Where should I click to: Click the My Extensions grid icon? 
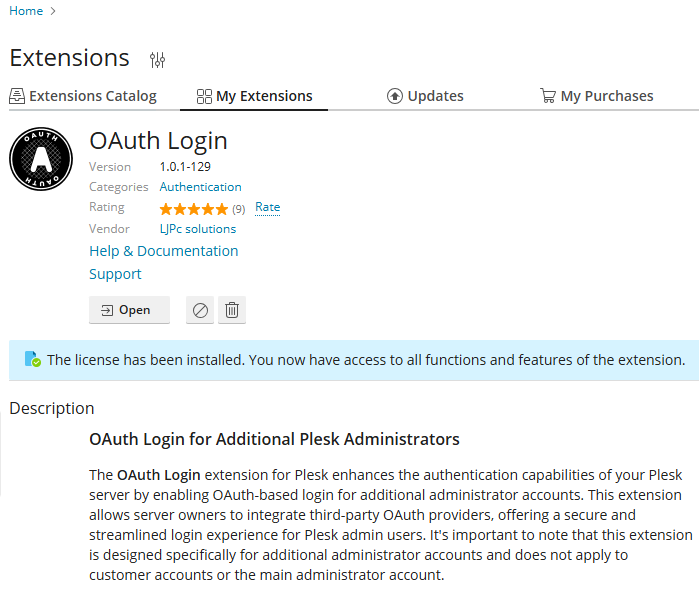click(x=204, y=97)
